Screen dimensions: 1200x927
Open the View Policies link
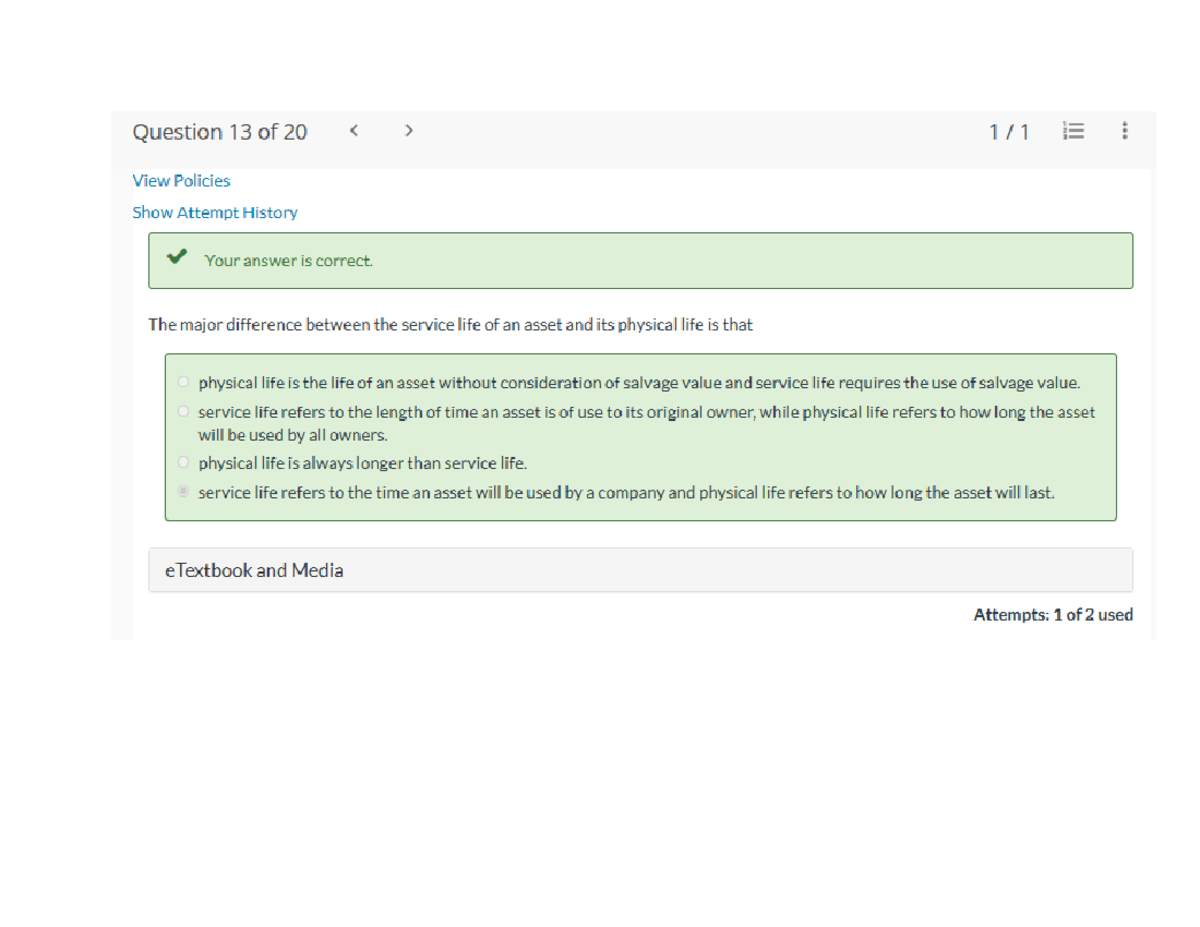pos(181,181)
